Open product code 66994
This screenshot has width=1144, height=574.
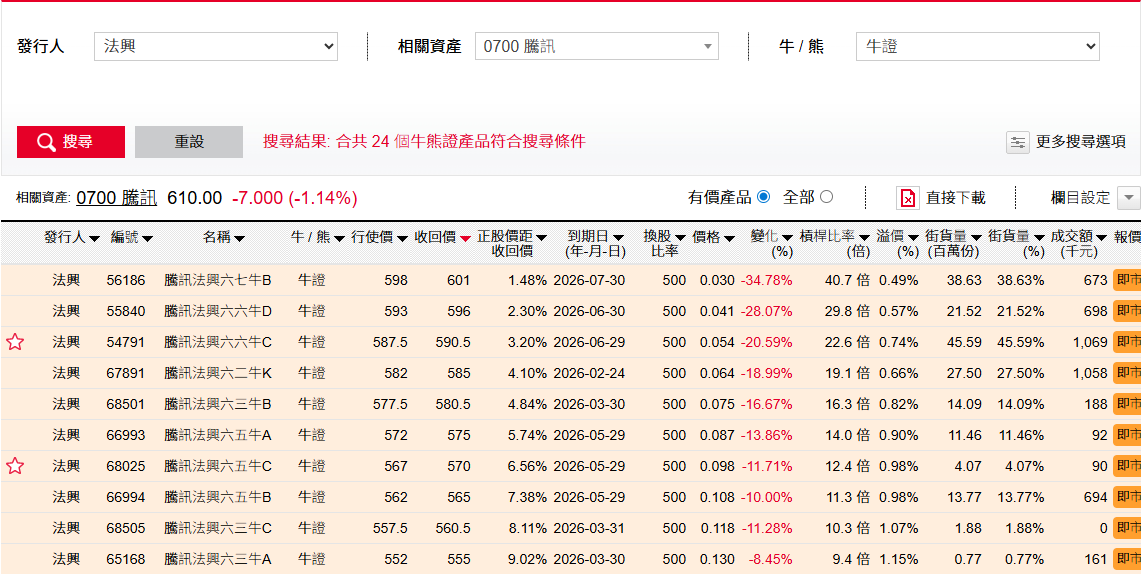click(x=125, y=497)
